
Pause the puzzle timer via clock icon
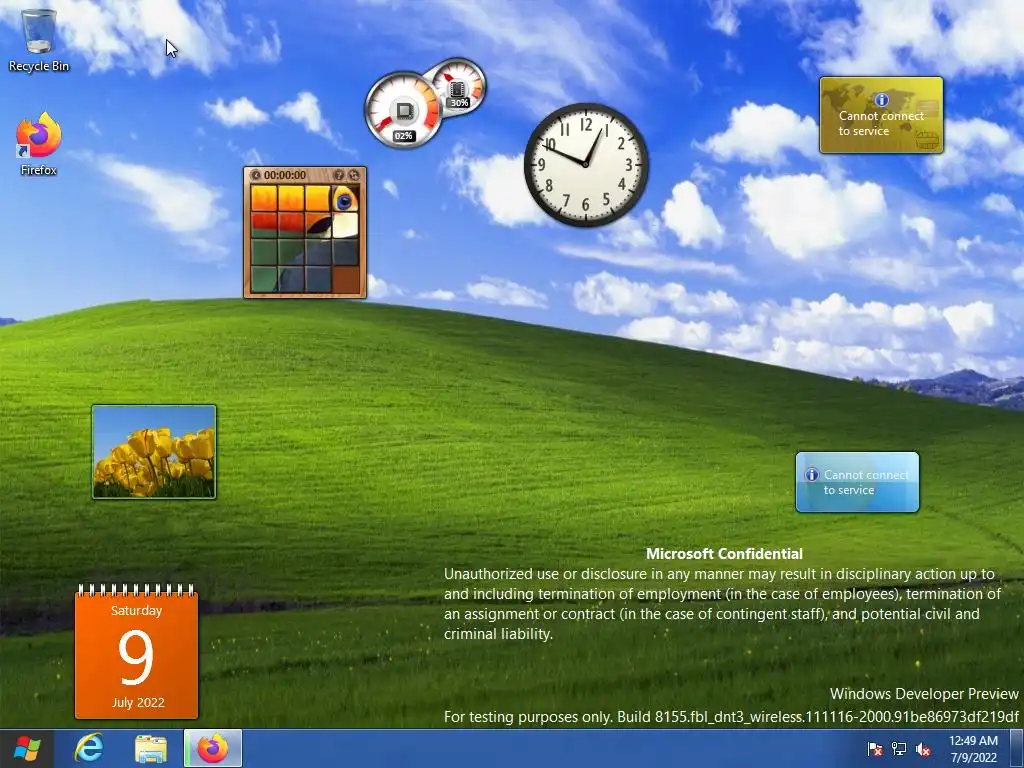[x=256, y=175]
